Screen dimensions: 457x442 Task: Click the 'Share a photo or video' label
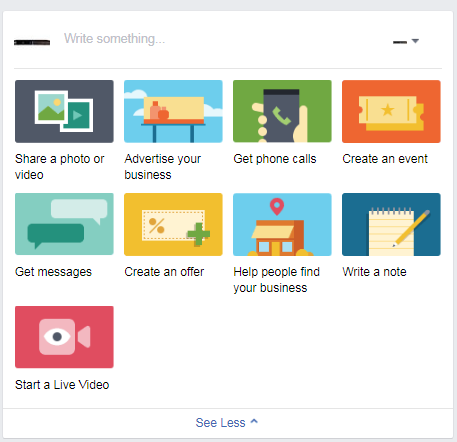60,167
